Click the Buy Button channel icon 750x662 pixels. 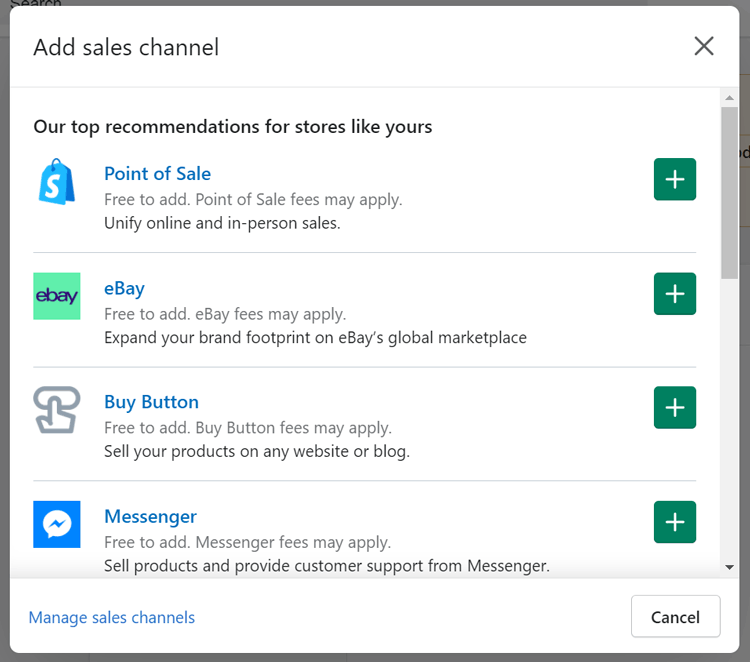57,410
